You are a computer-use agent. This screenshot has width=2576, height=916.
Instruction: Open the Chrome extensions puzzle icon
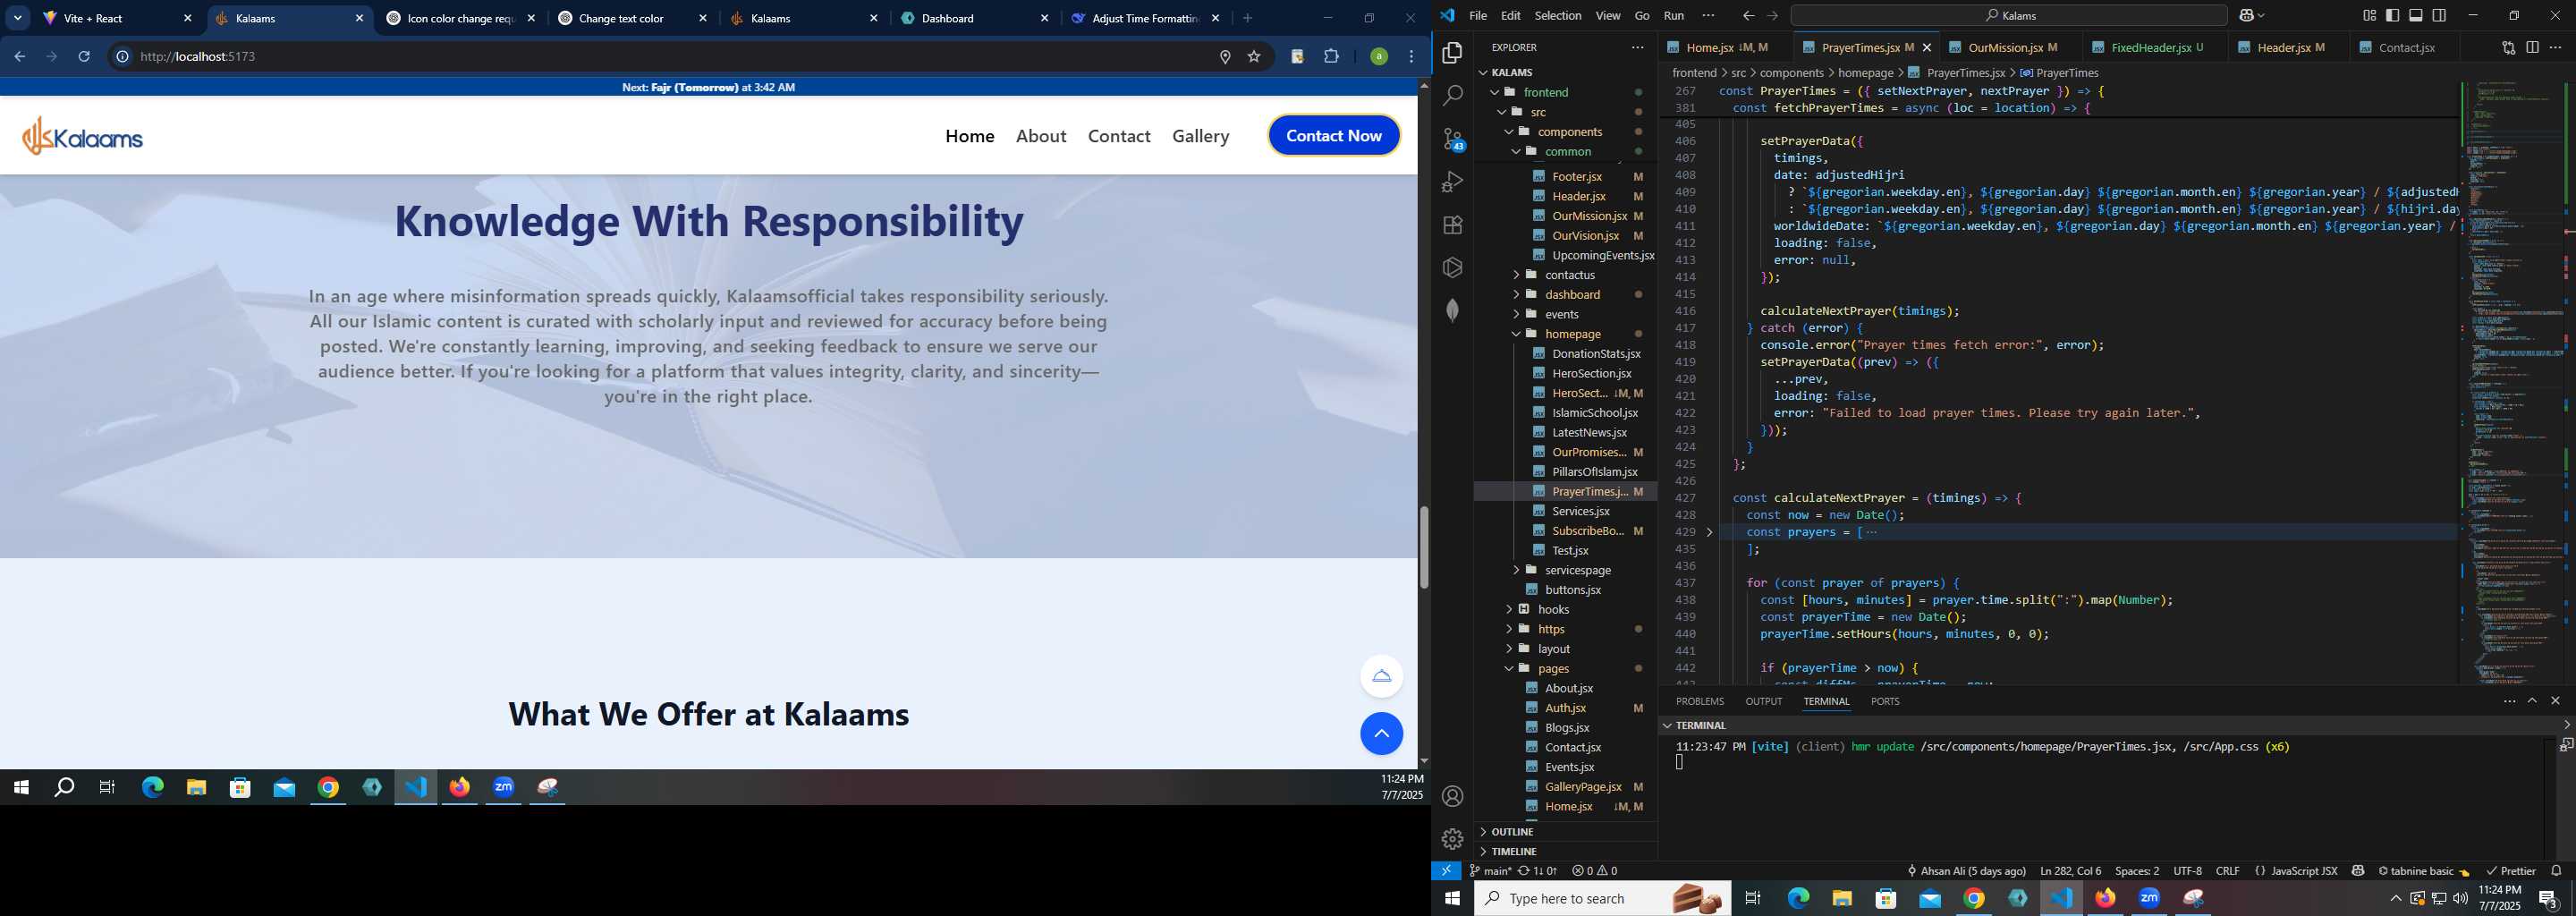point(1331,57)
